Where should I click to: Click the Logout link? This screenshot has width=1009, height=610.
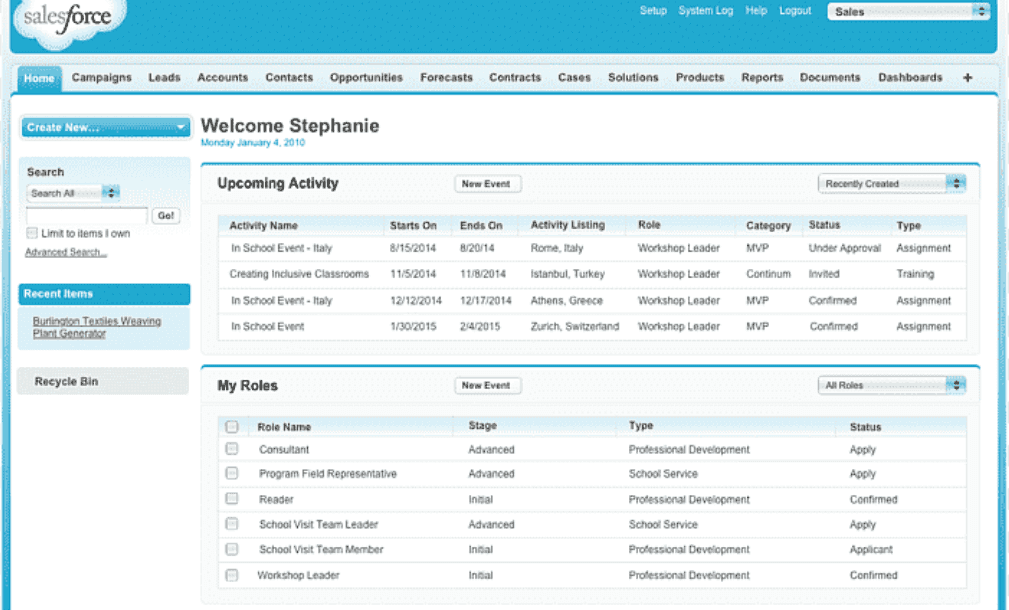coord(795,11)
